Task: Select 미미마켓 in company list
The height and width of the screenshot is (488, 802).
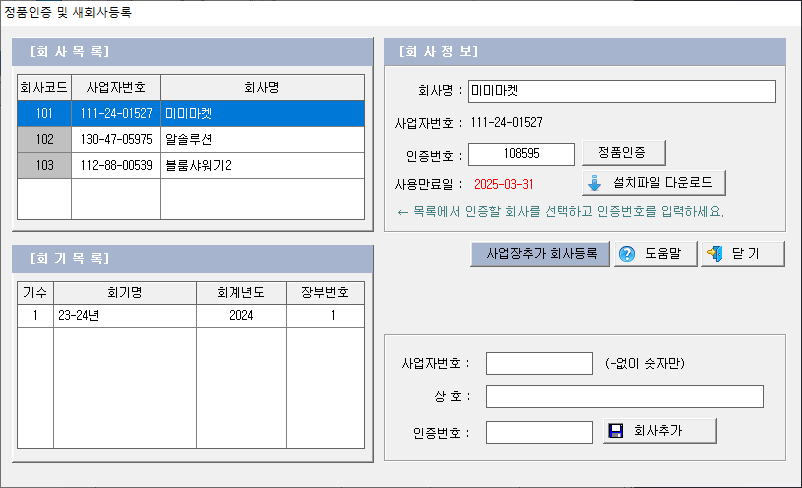Action: tap(262, 114)
